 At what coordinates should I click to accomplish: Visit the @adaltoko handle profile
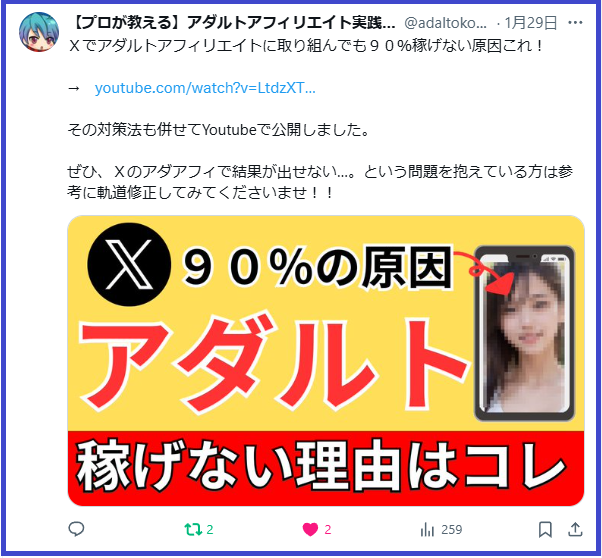445,23
